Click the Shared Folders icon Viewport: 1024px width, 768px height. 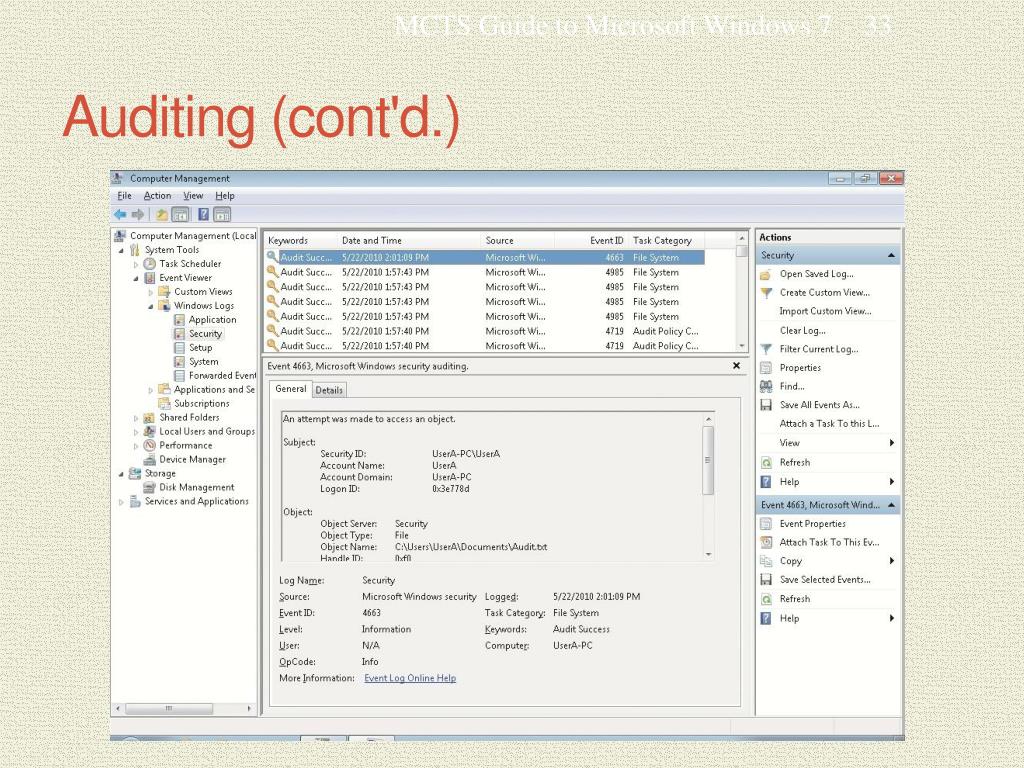click(x=150, y=417)
